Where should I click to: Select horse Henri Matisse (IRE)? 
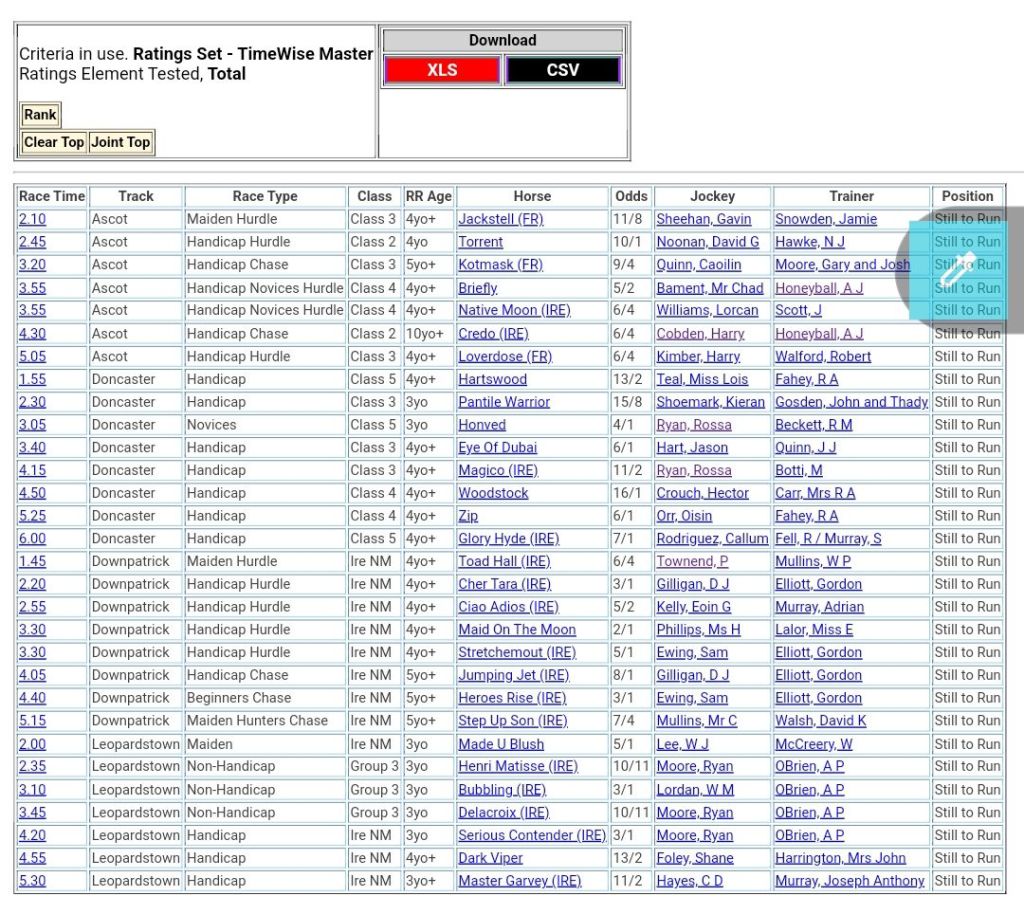pos(518,767)
